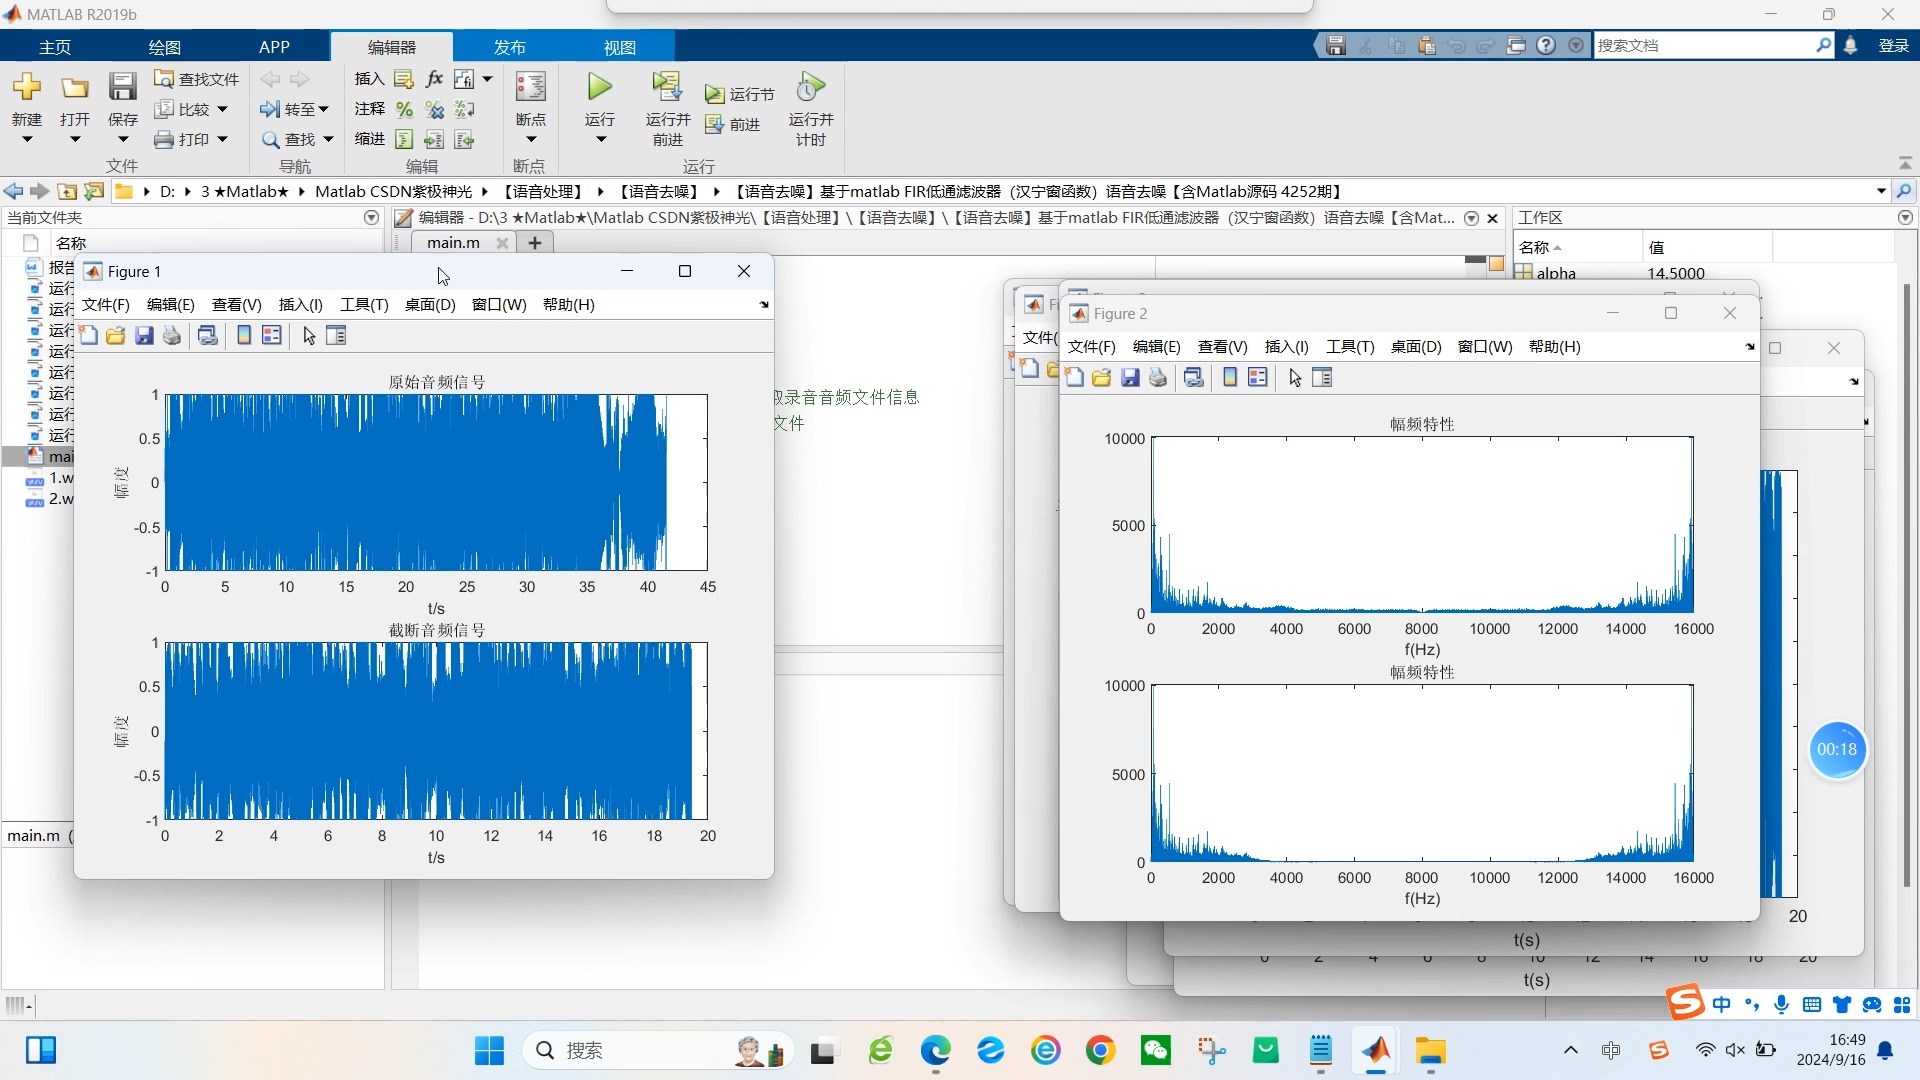Click the Run and Time (运行并计时) icon
The image size is (1920, 1080).
tap(810, 87)
